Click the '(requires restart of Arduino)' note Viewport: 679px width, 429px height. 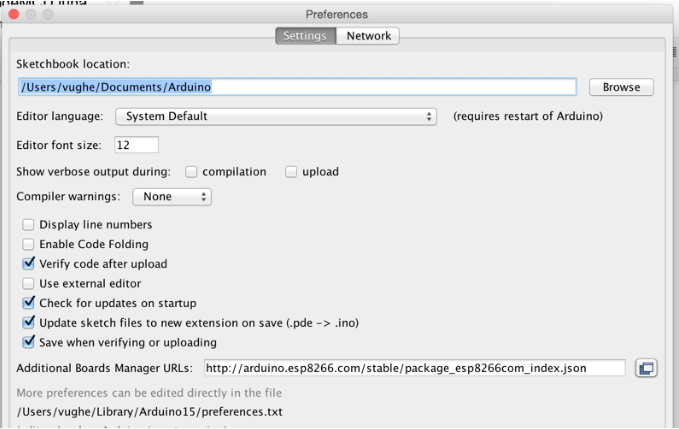[528, 116]
